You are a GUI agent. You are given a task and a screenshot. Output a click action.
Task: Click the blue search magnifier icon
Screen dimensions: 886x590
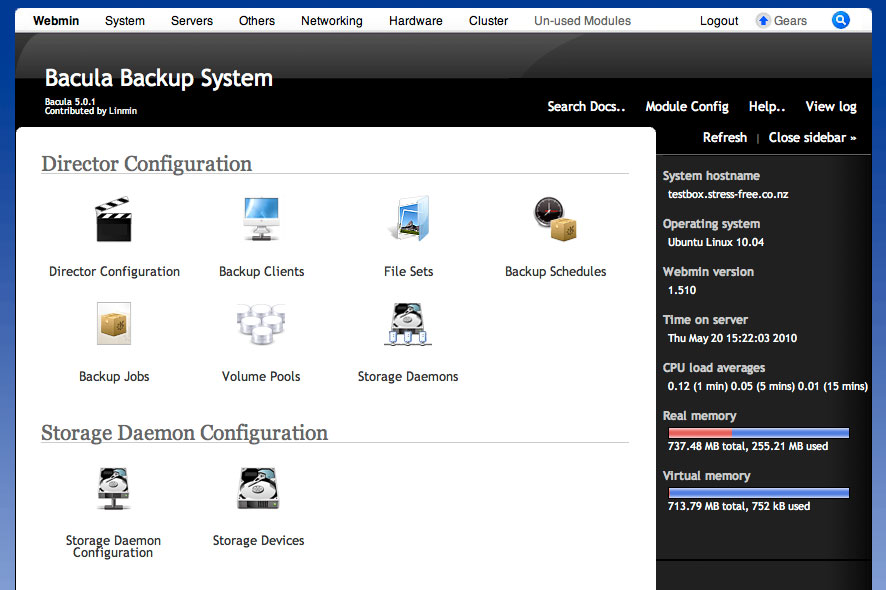point(840,20)
